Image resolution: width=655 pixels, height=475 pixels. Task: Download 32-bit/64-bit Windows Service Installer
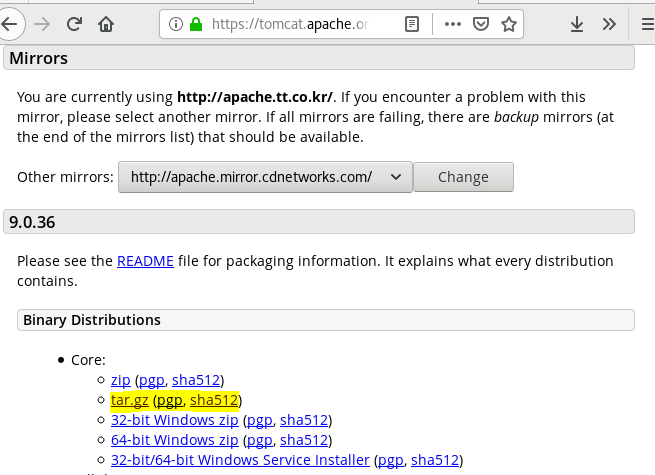pyautogui.click(x=240, y=460)
